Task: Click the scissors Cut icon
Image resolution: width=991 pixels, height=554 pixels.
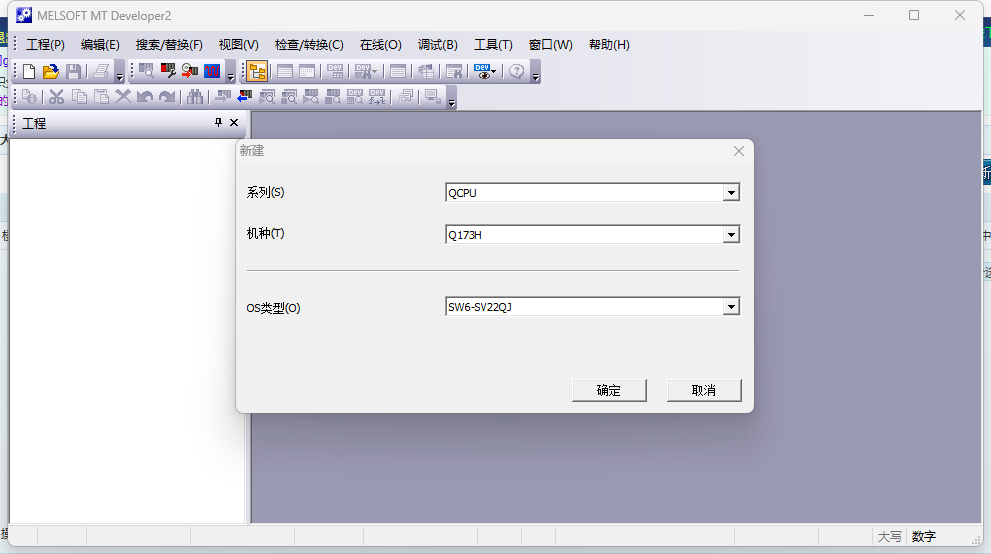Action: [x=56, y=97]
